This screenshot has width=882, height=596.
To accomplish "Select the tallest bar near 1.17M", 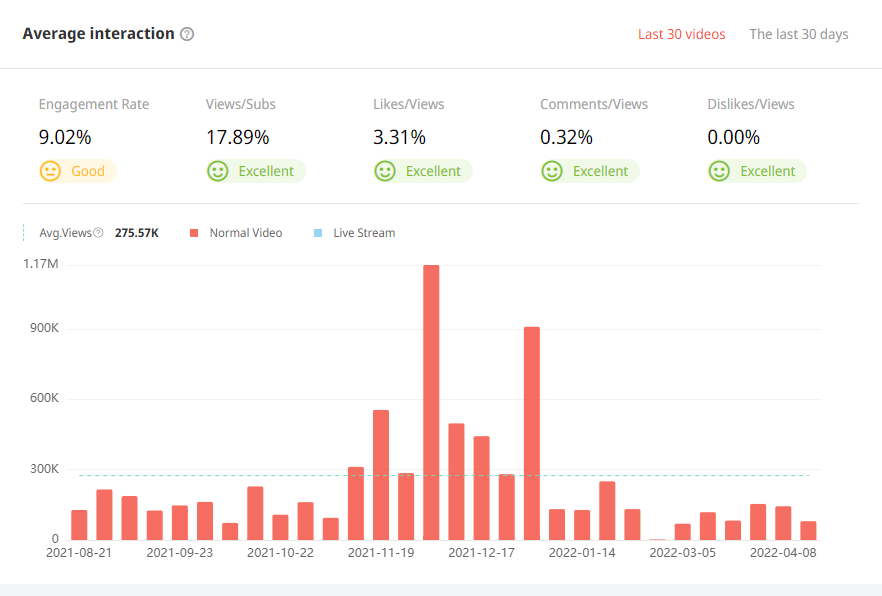I will click(431, 402).
